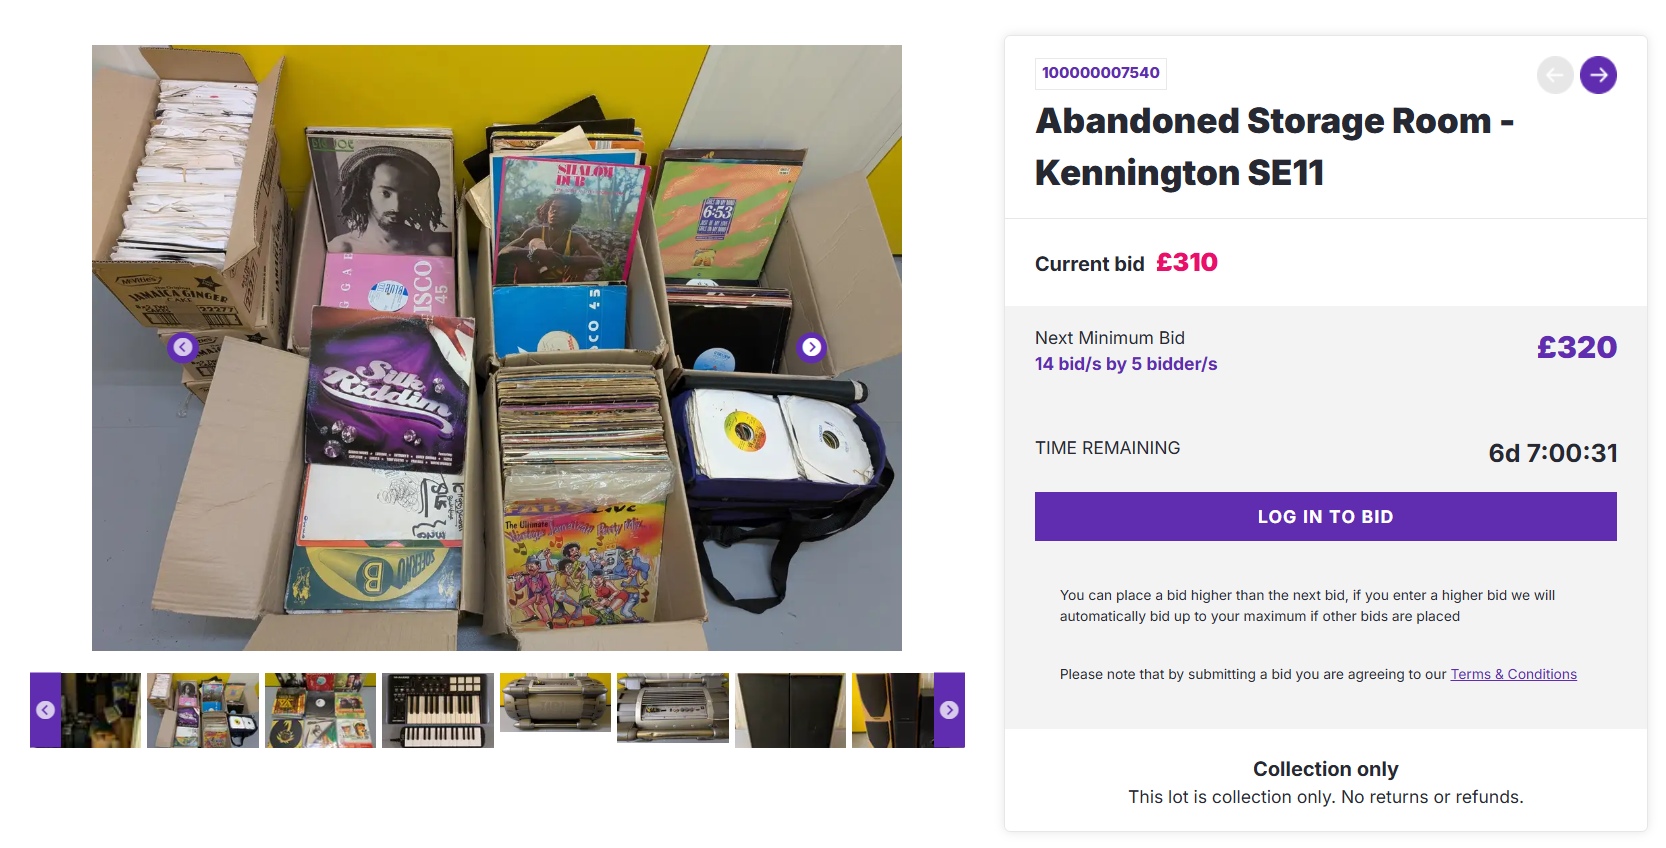Go to previous lot arrow
The image size is (1666, 848).
(1555, 75)
